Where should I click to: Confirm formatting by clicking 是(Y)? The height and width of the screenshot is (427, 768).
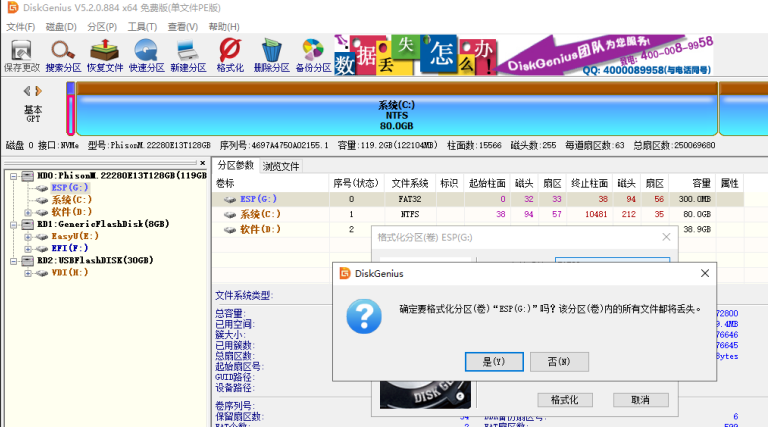[x=494, y=360]
